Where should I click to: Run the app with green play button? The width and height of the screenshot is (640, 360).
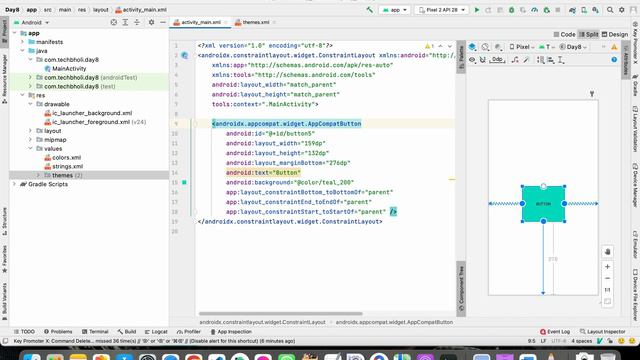(x=476, y=10)
